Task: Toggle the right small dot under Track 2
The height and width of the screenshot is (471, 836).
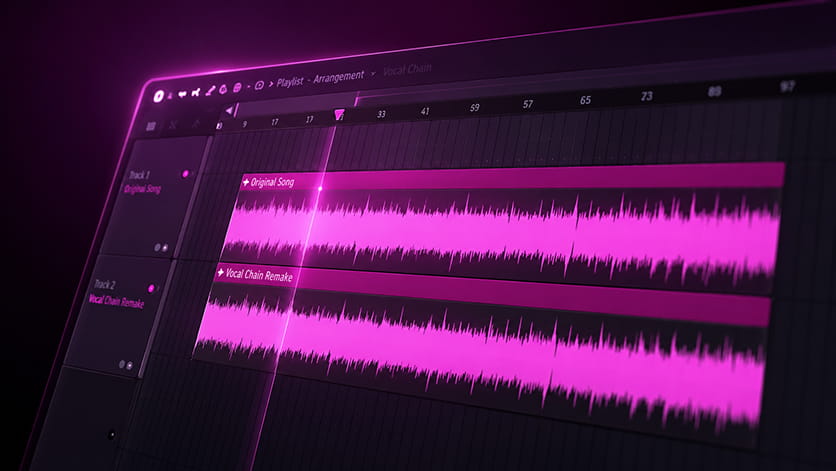Action: [x=130, y=365]
